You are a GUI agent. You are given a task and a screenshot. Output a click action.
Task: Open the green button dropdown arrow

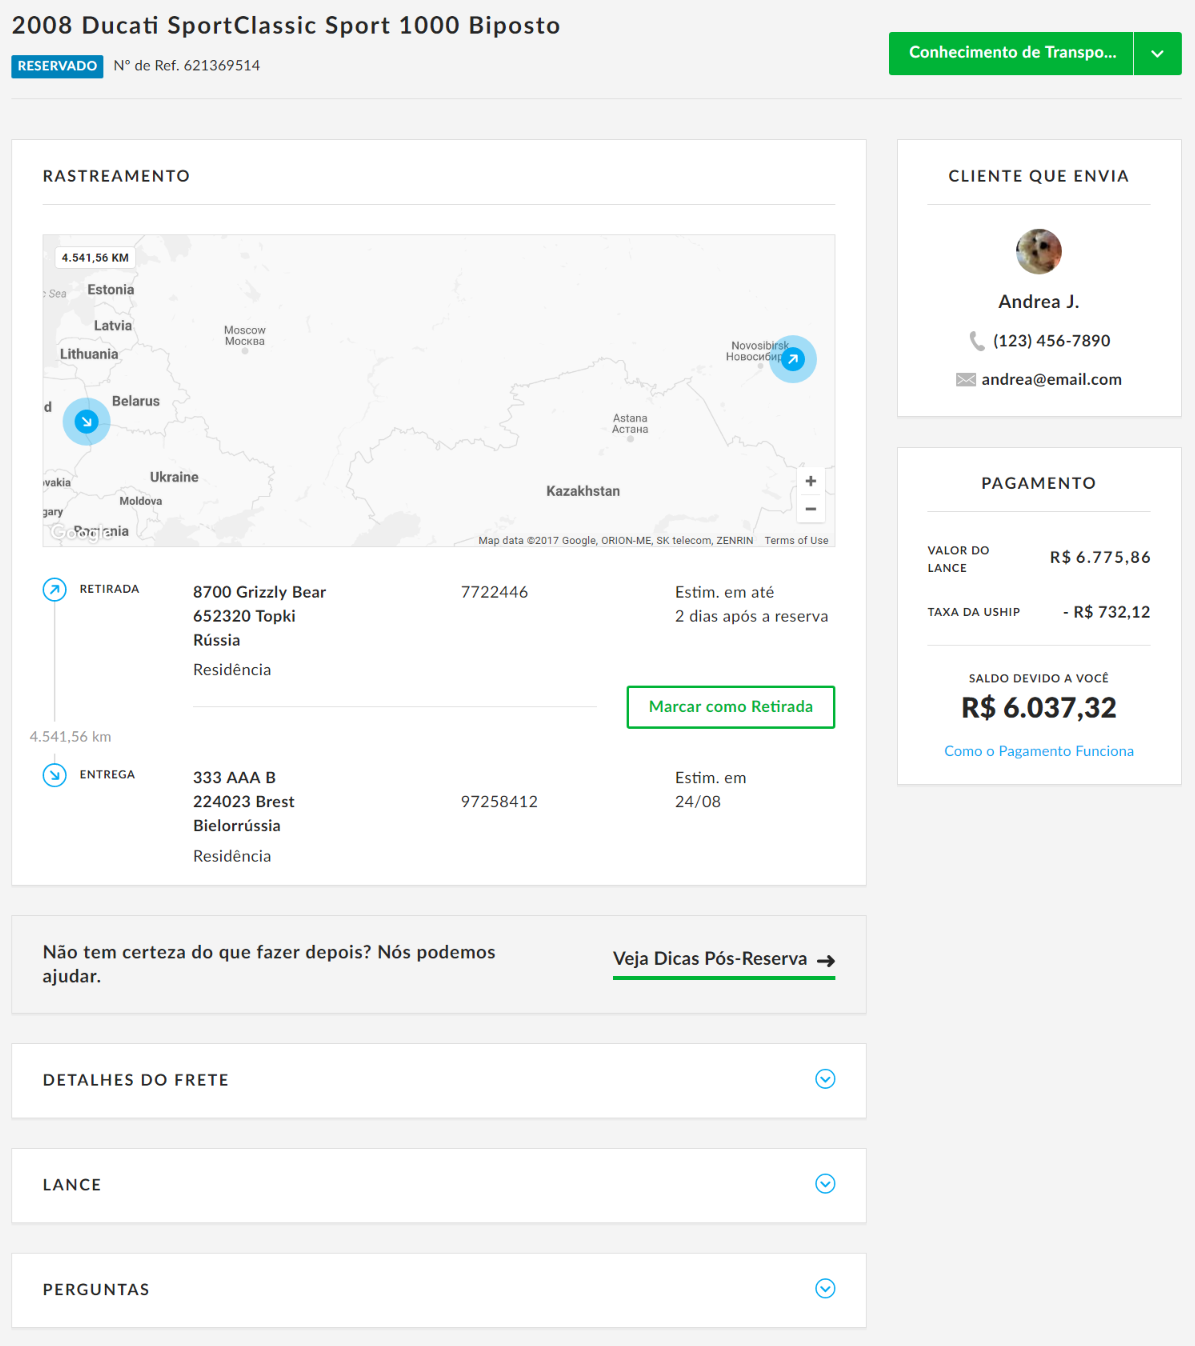(x=1157, y=53)
